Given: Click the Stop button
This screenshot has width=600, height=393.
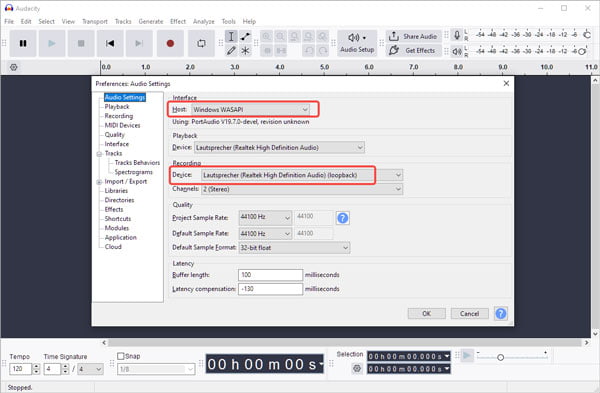Looking at the screenshot, I should [81, 44].
